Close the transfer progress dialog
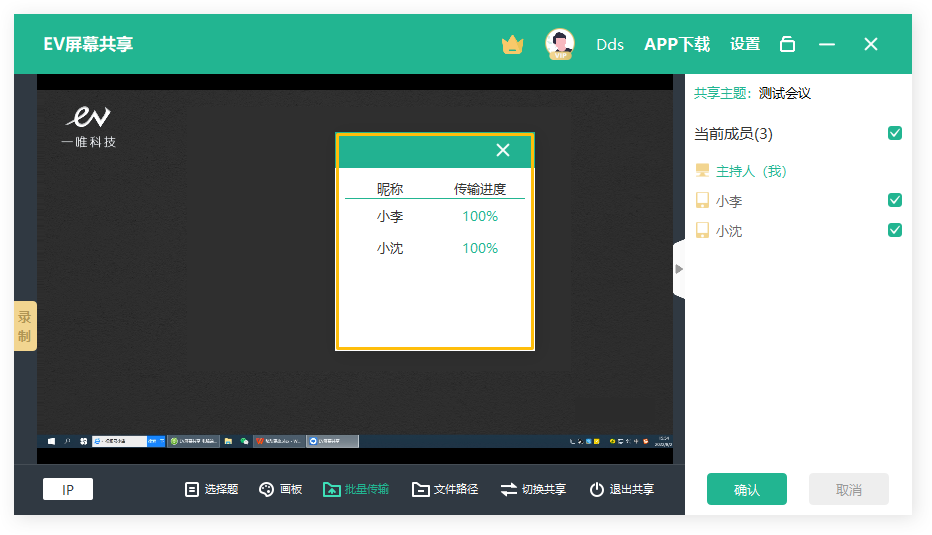Screen dimensions: 932x535 (x=503, y=150)
